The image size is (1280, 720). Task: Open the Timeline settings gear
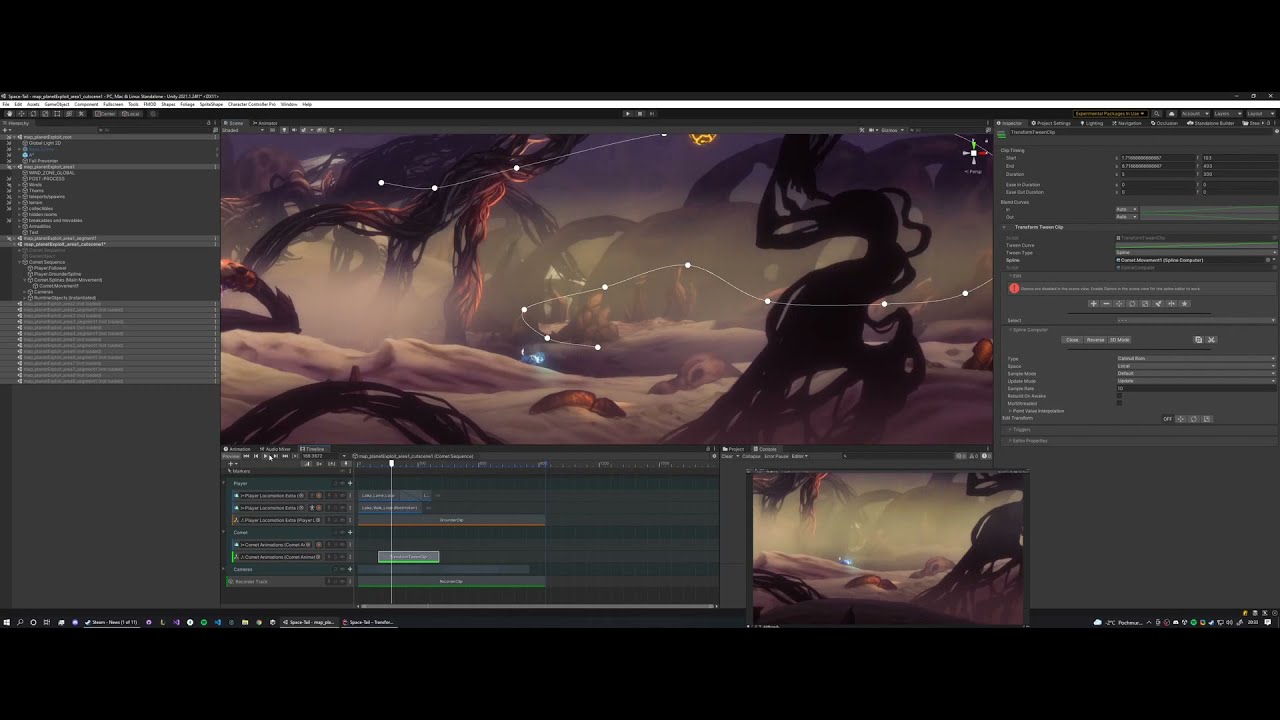pos(714,456)
